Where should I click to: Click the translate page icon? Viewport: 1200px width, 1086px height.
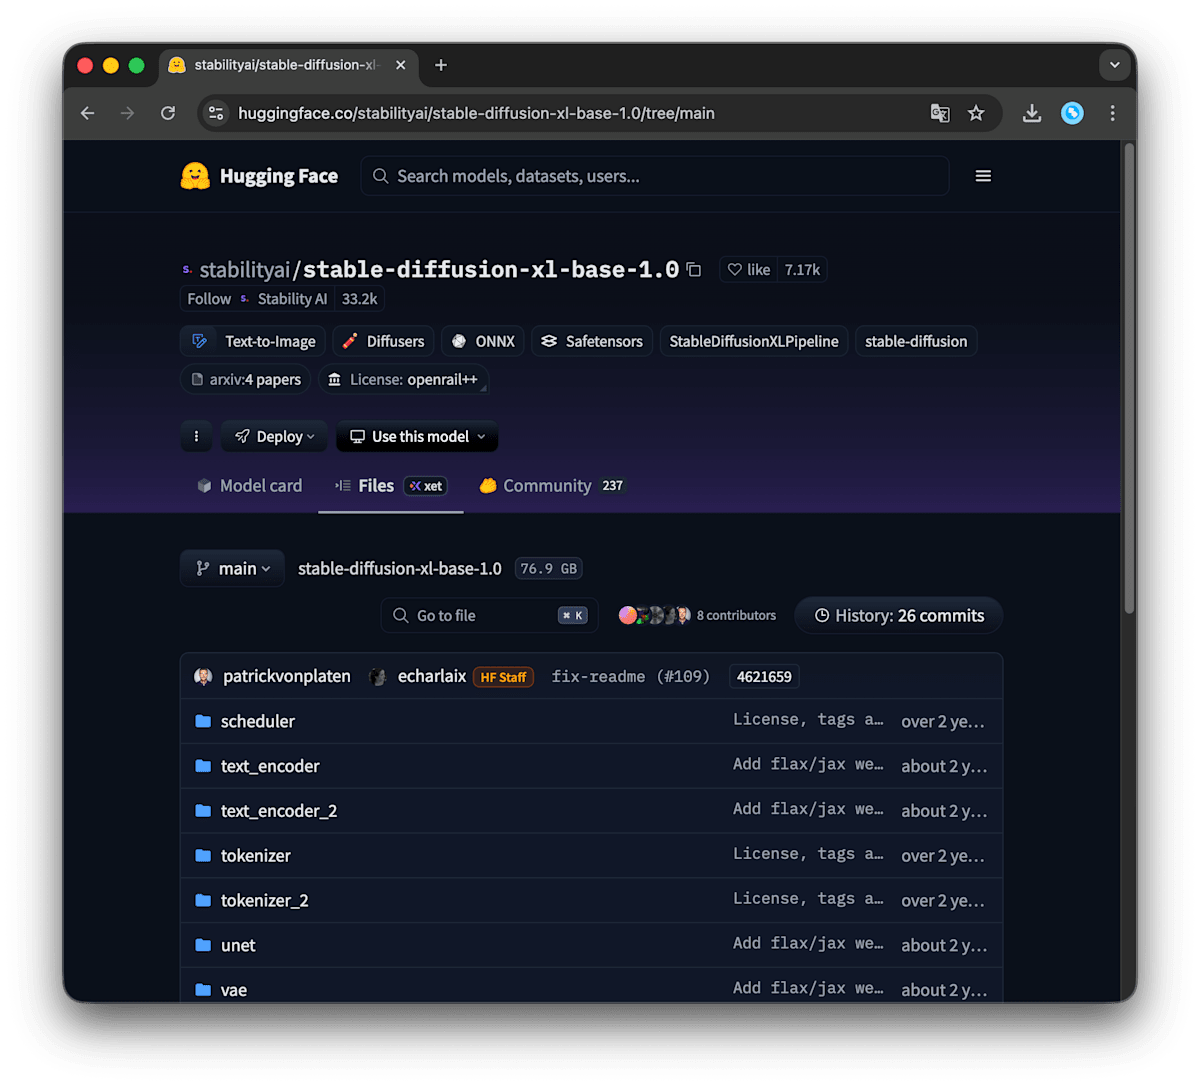940,113
